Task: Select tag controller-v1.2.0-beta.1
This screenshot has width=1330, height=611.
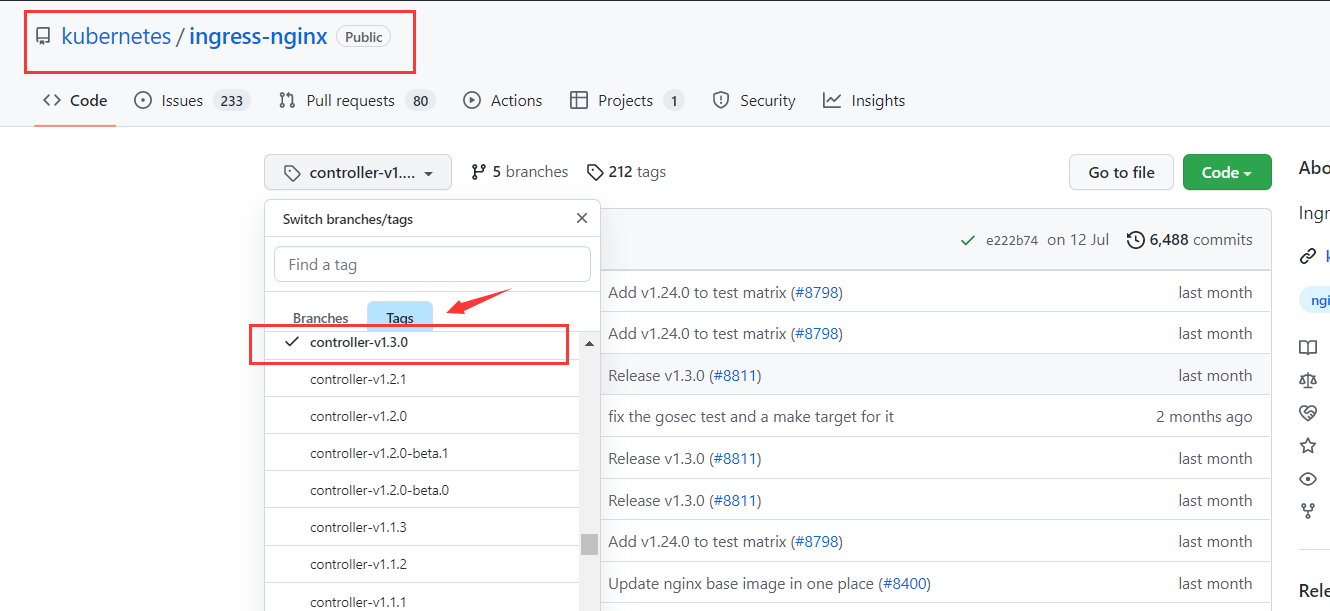Action: pos(422,453)
